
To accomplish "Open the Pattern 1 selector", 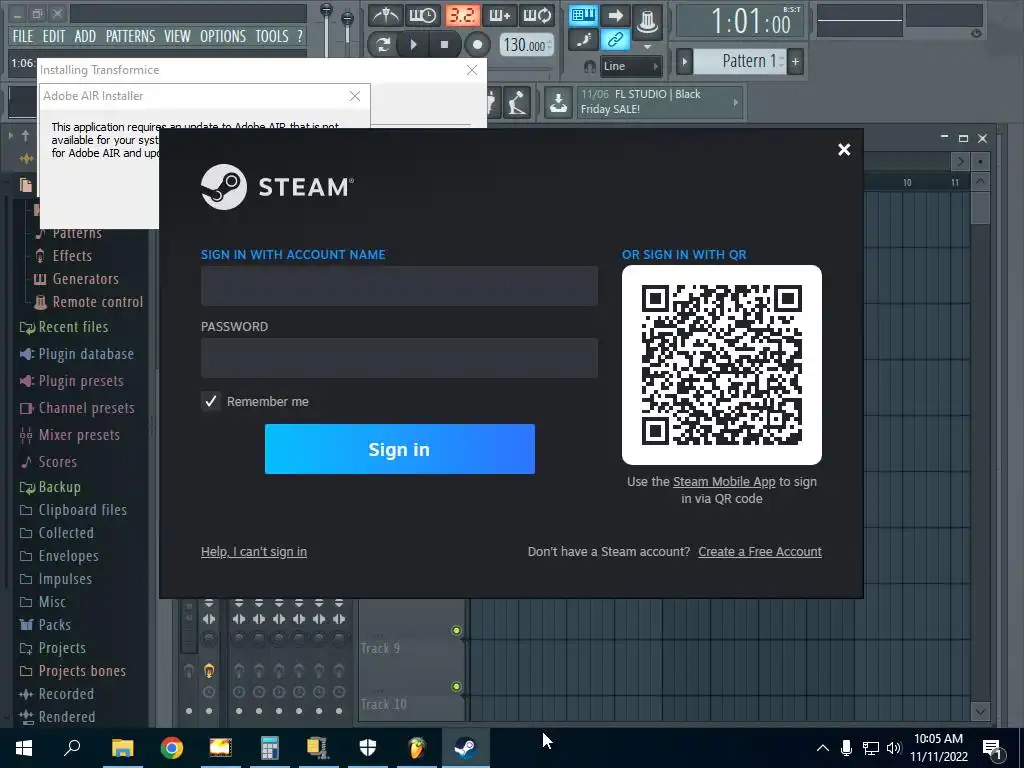I will (x=739, y=61).
